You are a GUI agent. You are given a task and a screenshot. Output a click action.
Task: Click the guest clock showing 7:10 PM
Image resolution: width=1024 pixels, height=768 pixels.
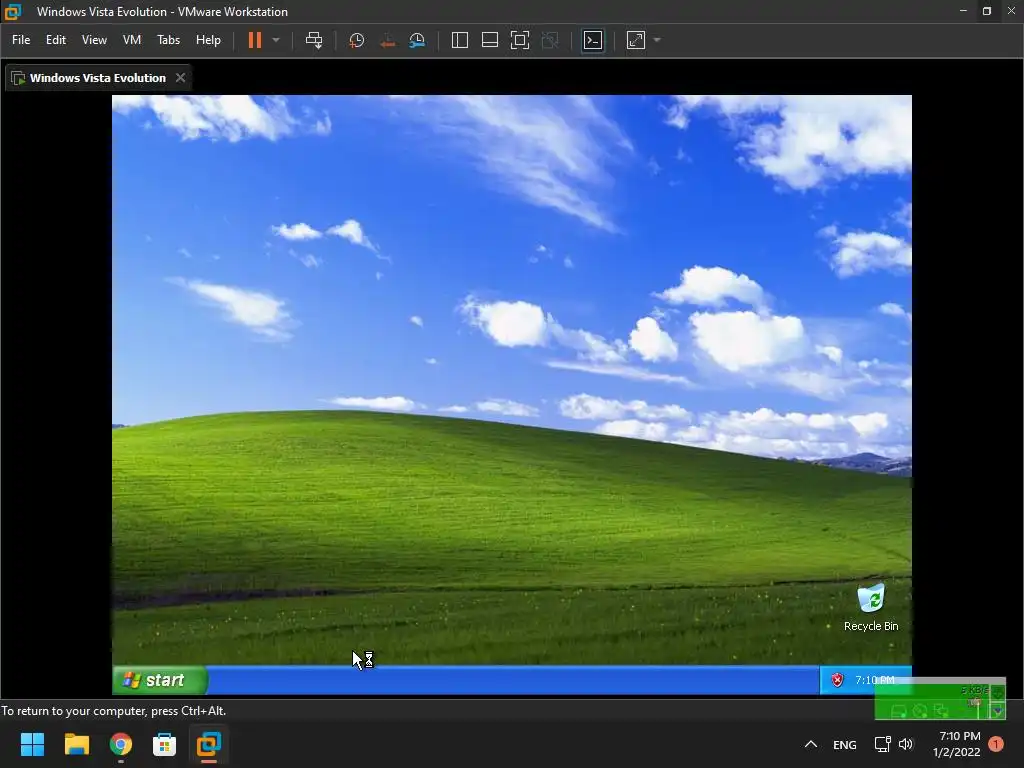(x=874, y=680)
